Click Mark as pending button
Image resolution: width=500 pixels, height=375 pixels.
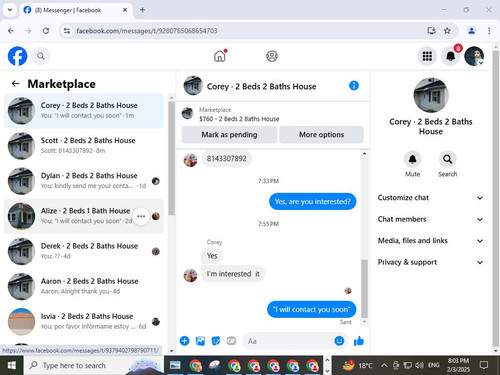pyautogui.click(x=229, y=135)
